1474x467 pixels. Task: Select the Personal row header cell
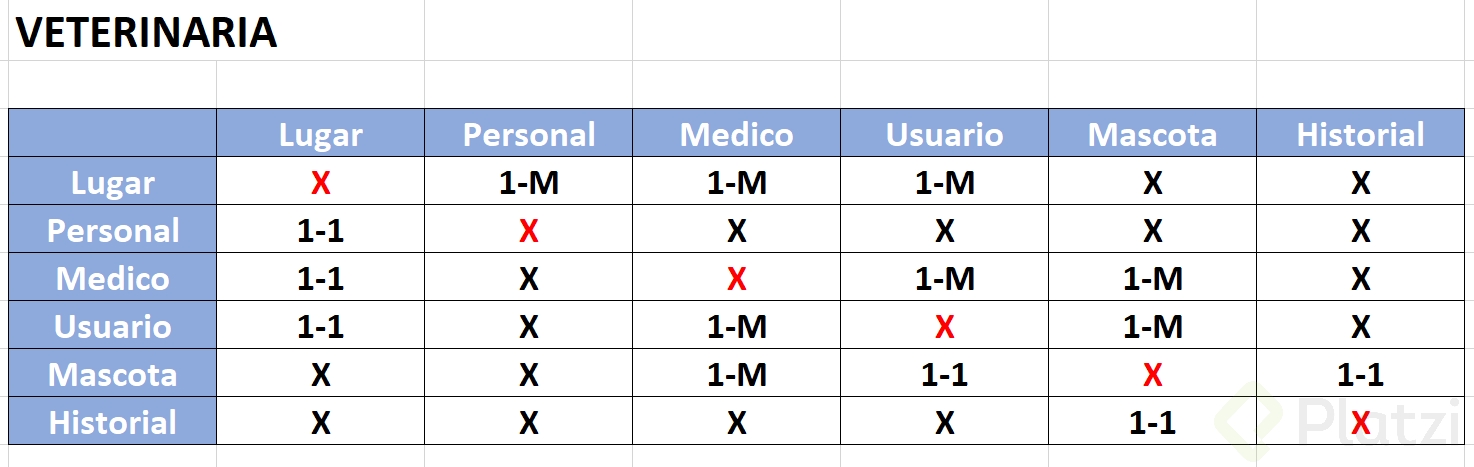tap(113, 230)
